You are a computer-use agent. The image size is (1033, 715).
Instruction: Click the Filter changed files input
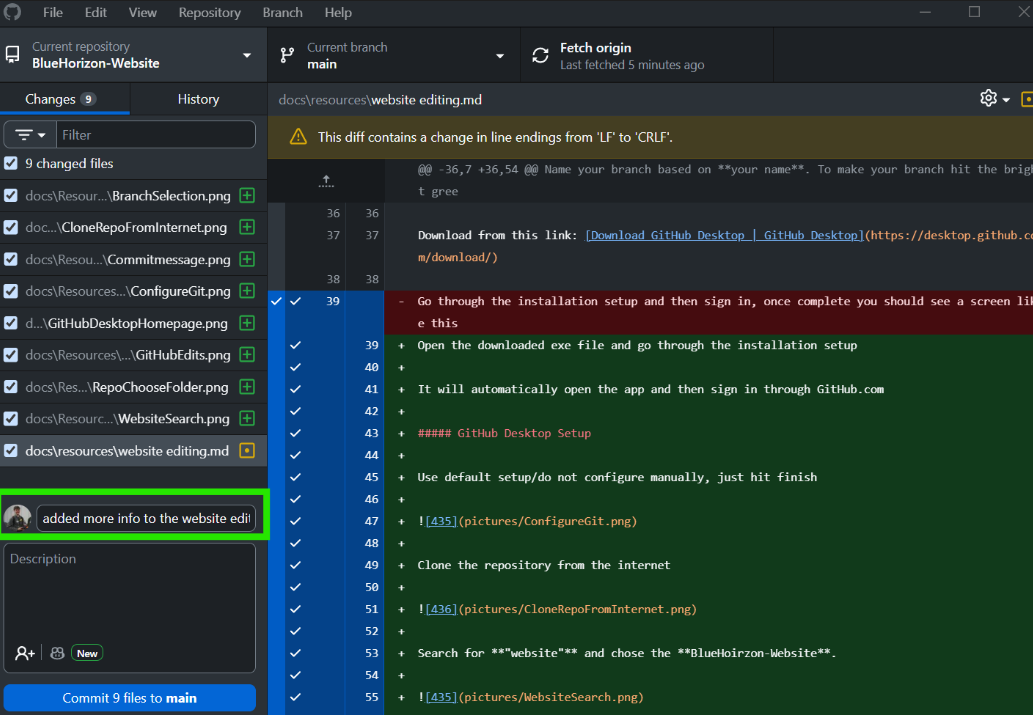155,135
